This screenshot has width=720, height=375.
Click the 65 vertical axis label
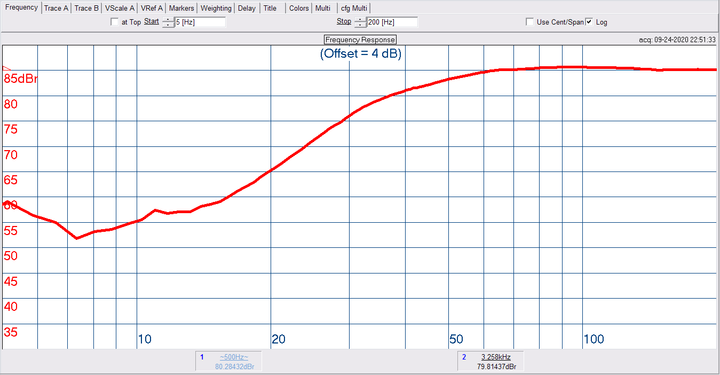pyautogui.click(x=10, y=180)
